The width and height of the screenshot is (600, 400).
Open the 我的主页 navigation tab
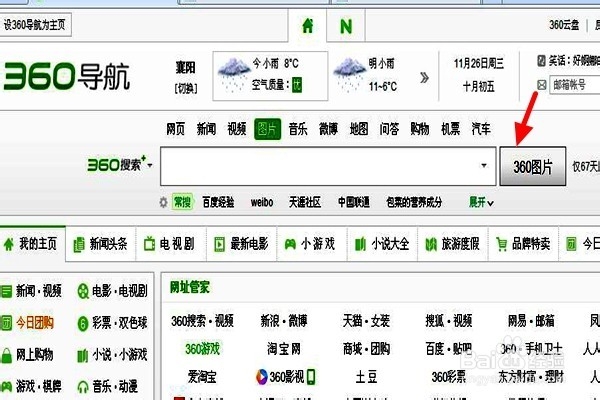pos(33,244)
